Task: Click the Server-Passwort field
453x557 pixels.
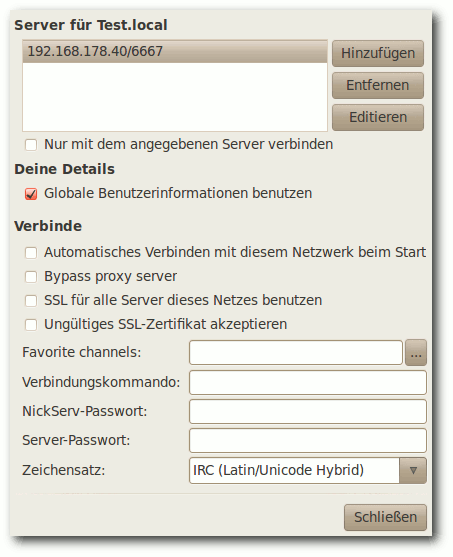Action: point(308,440)
